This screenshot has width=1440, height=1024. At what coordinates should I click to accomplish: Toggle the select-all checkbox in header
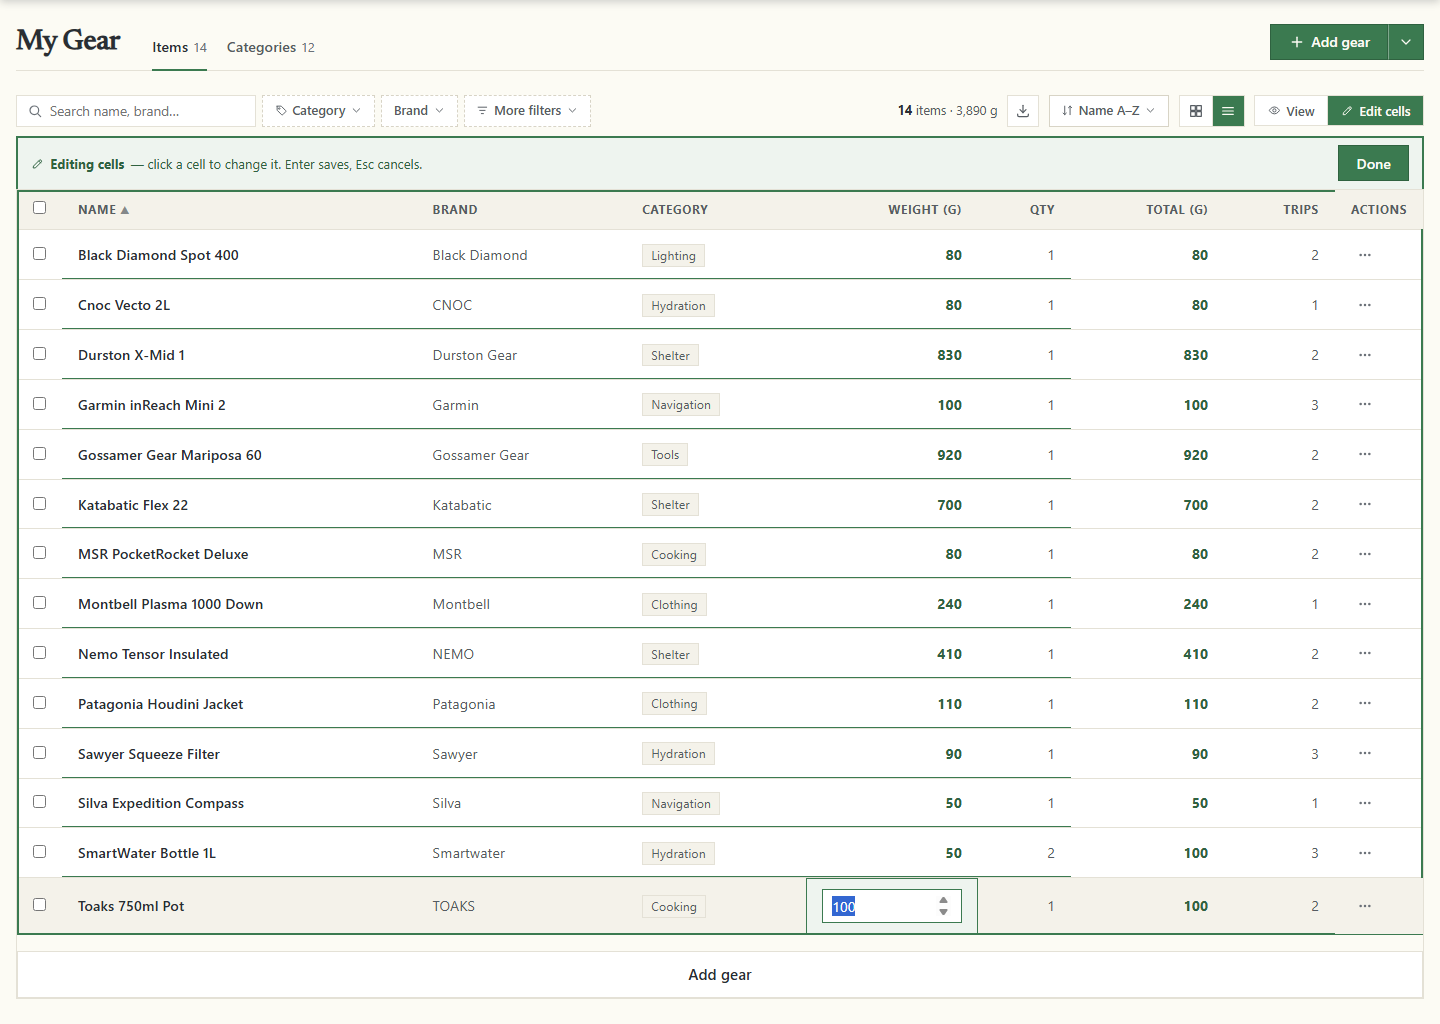(40, 208)
